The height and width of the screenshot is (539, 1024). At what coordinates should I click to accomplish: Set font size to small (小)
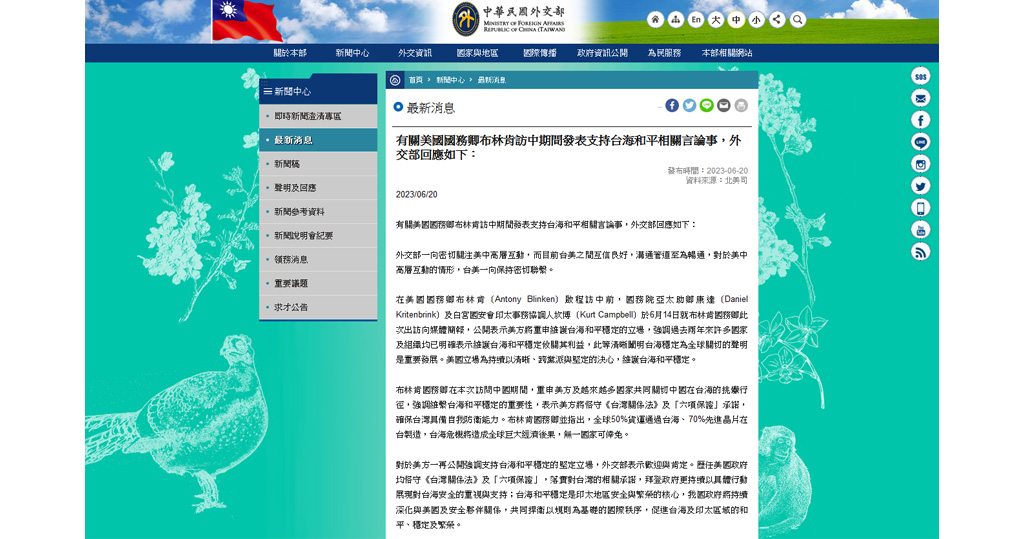pyautogui.click(x=756, y=19)
